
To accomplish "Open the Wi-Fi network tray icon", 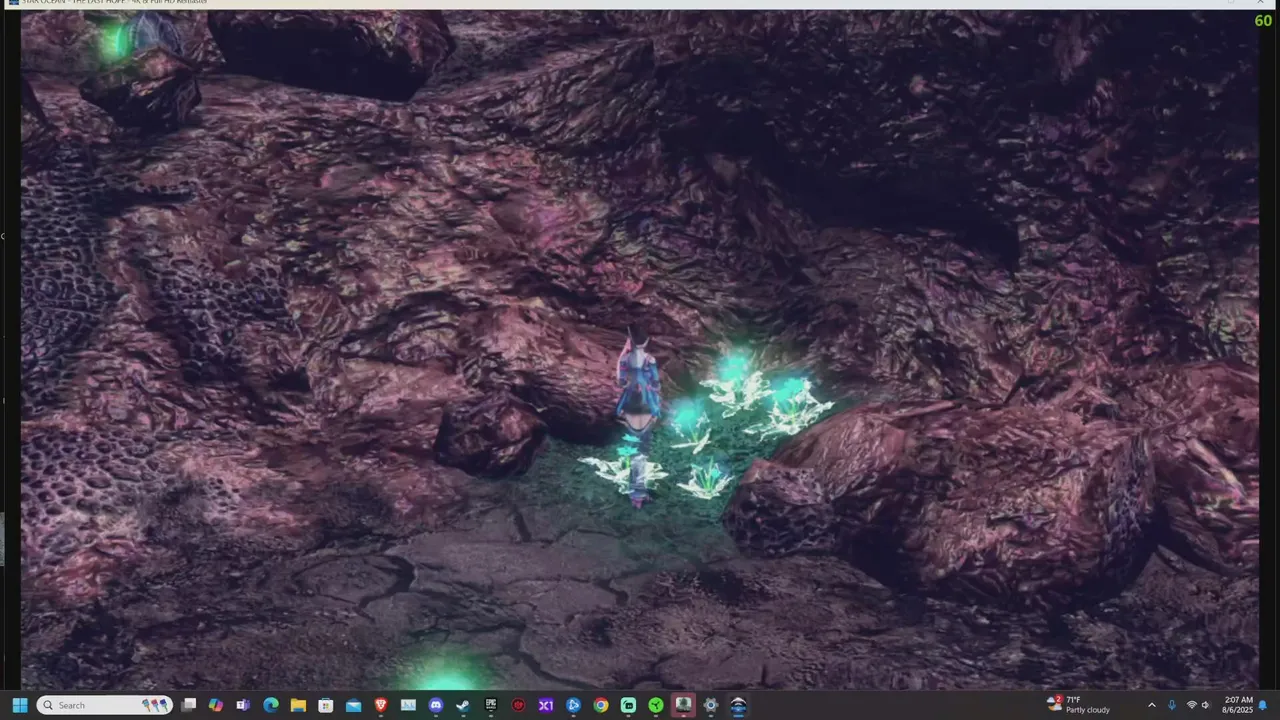I will point(1191,705).
